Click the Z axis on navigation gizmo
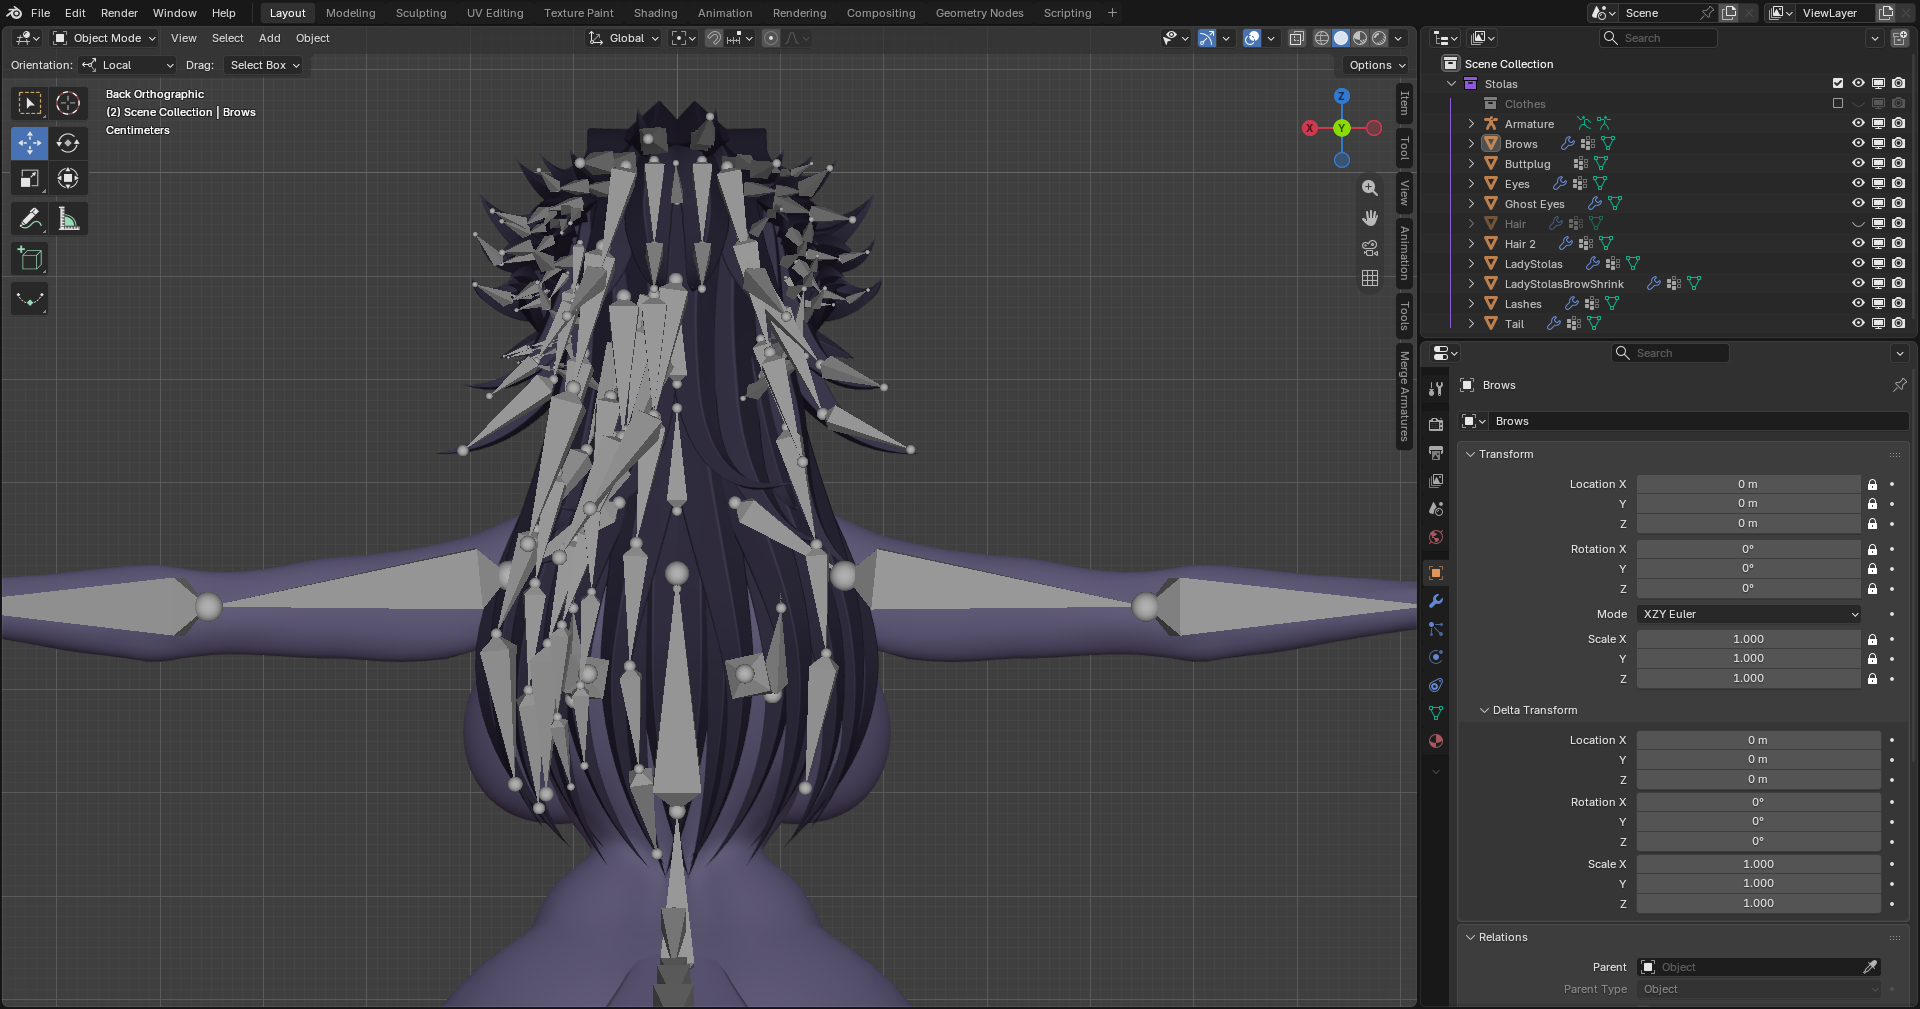The width and height of the screenshot is (1920, 1009). 1342,96
